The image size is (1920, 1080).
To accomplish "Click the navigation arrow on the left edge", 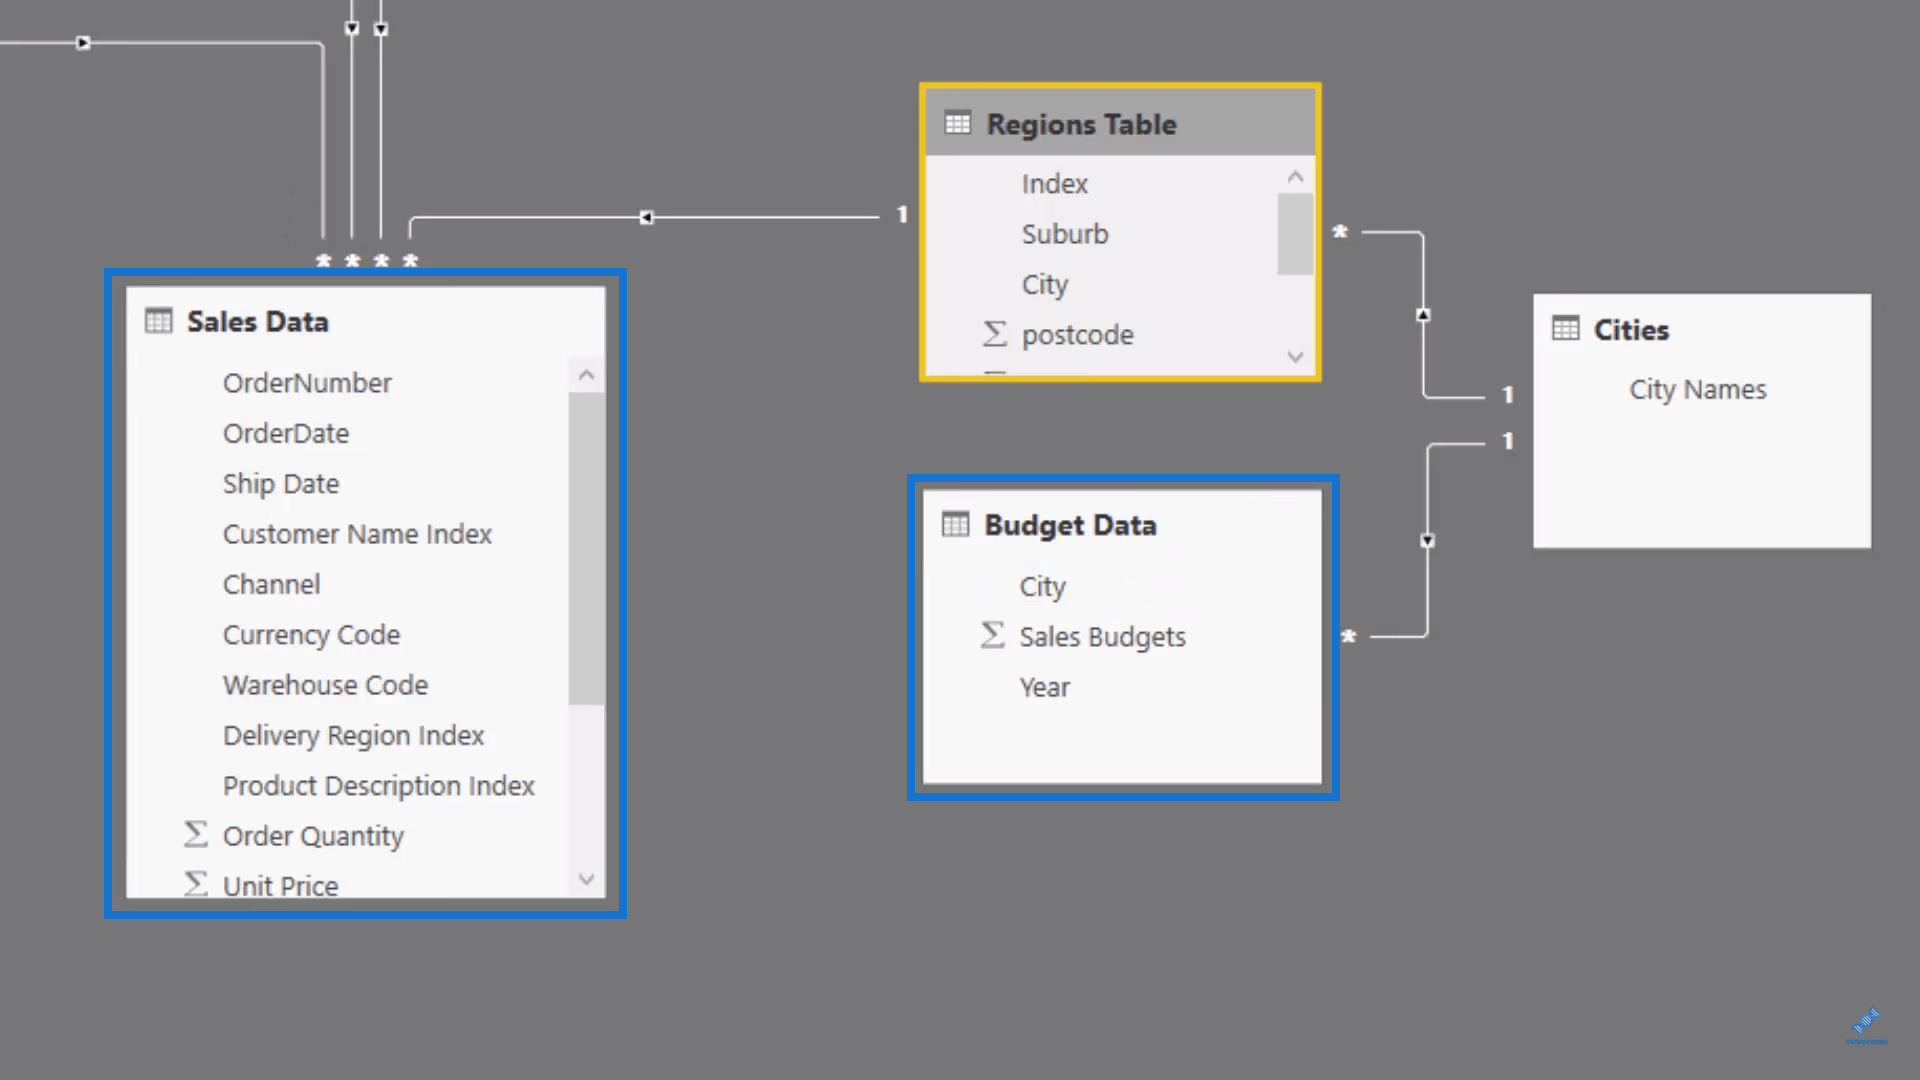I will [82, 42].
